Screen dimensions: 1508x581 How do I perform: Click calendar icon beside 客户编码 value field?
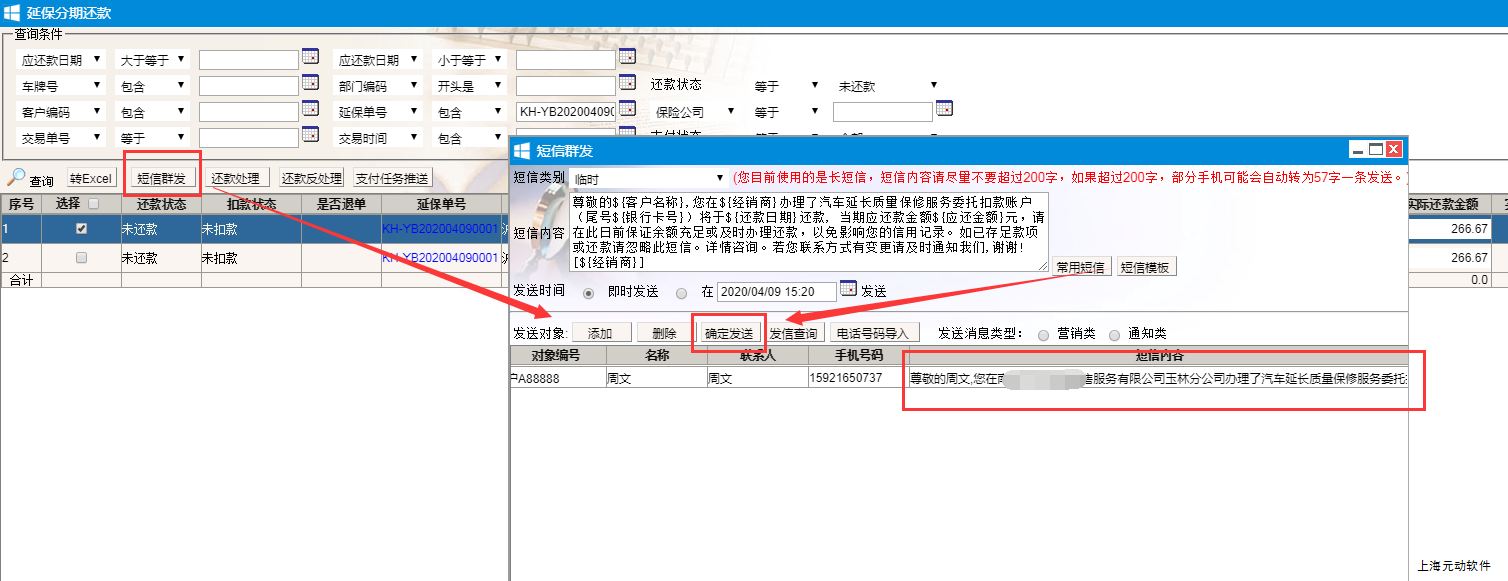coord(310,110)
